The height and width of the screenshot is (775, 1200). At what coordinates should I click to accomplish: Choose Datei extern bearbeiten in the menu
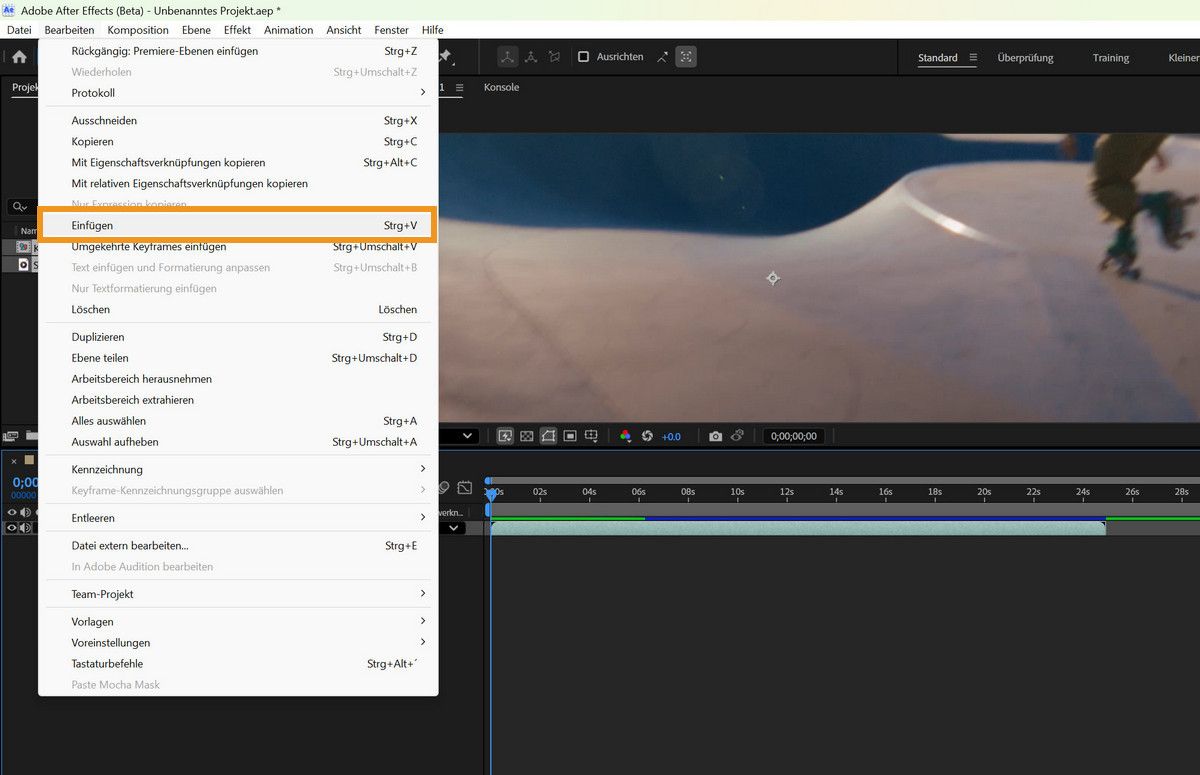coord(238,545)
